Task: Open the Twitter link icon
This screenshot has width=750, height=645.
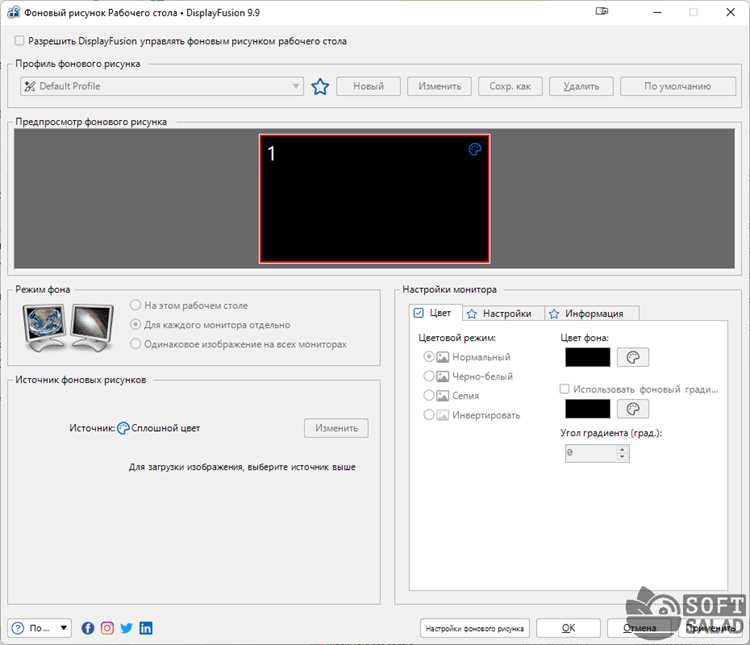Action: coord(126,628)
